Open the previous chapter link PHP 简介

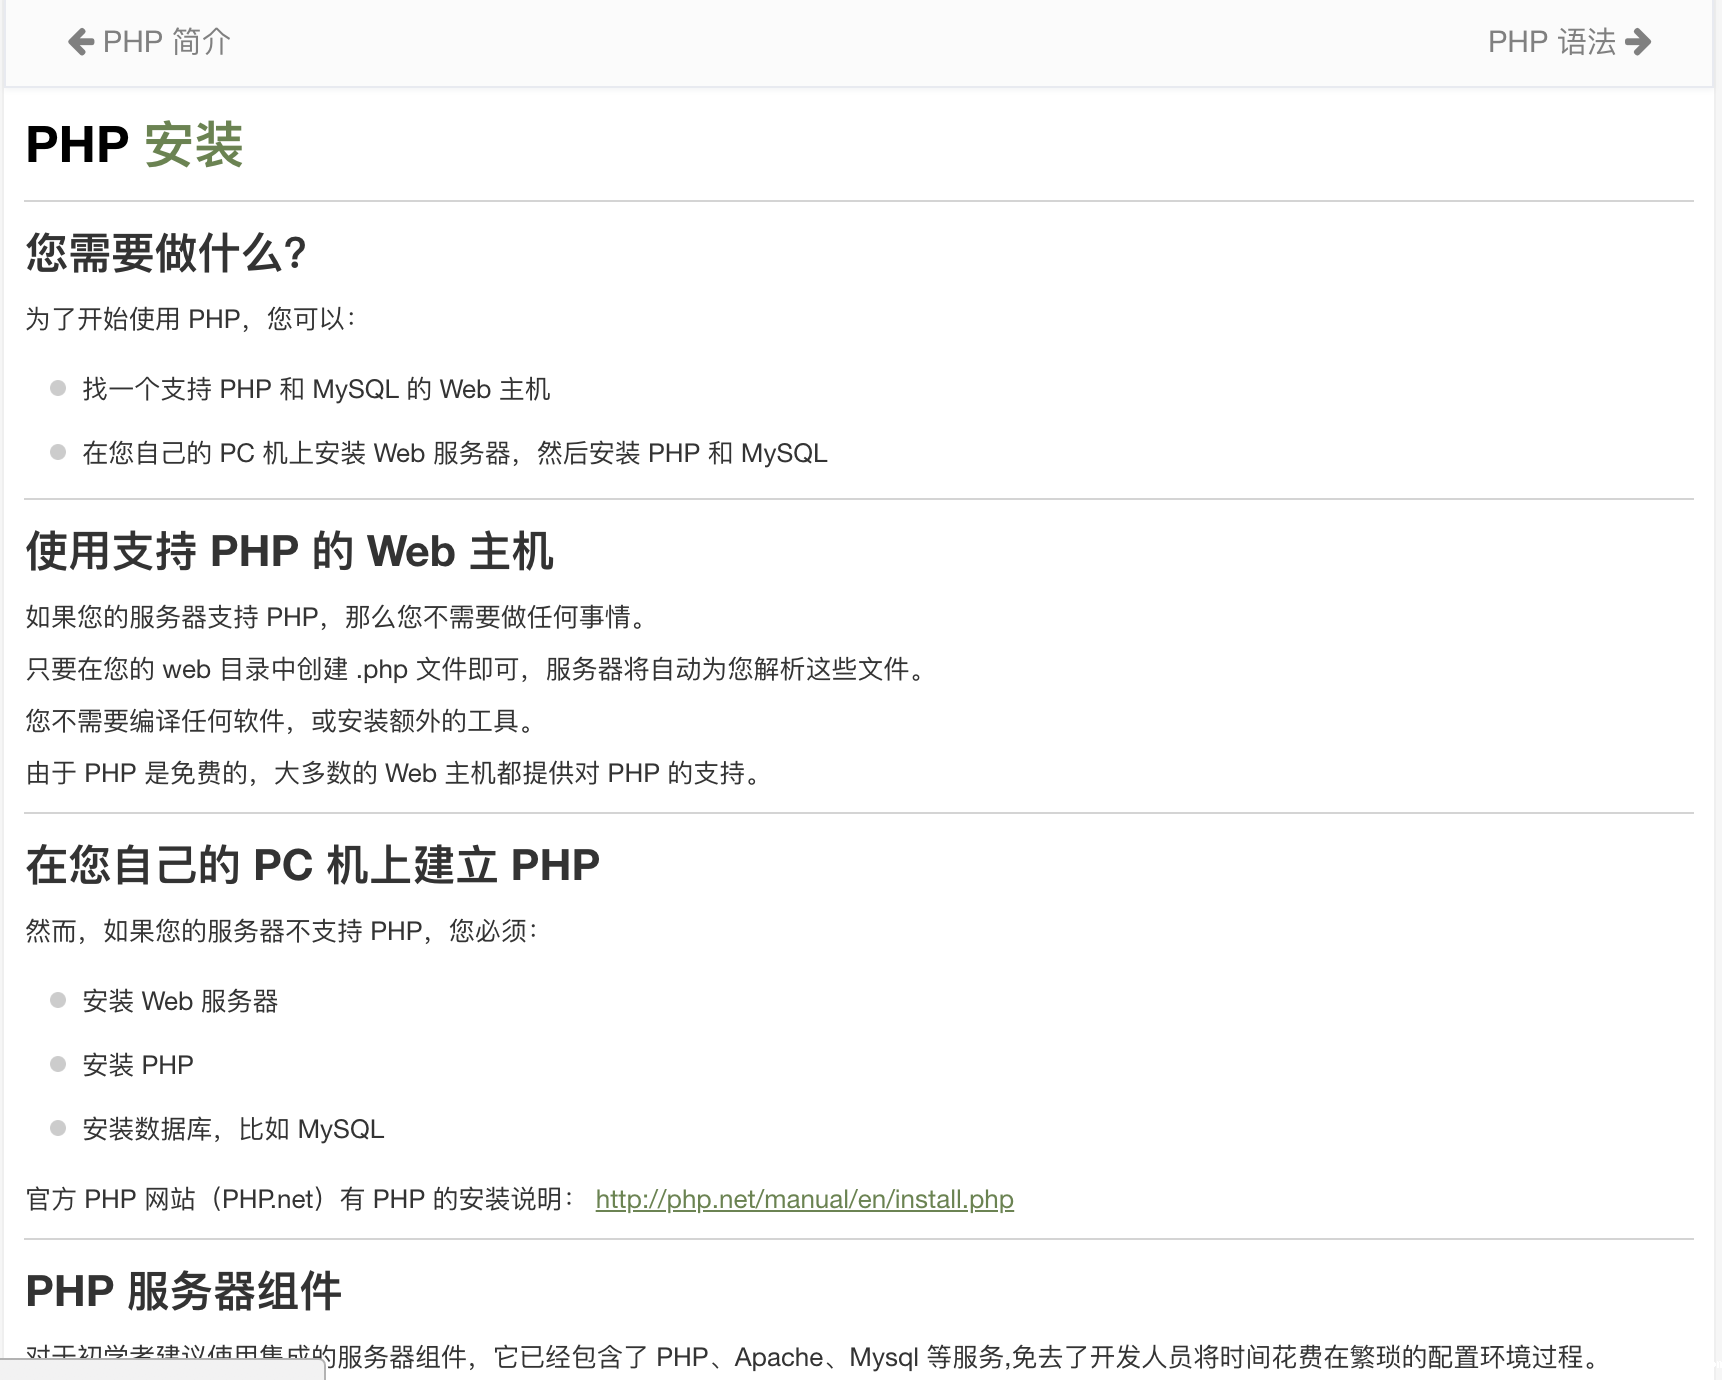pos(166,42)
